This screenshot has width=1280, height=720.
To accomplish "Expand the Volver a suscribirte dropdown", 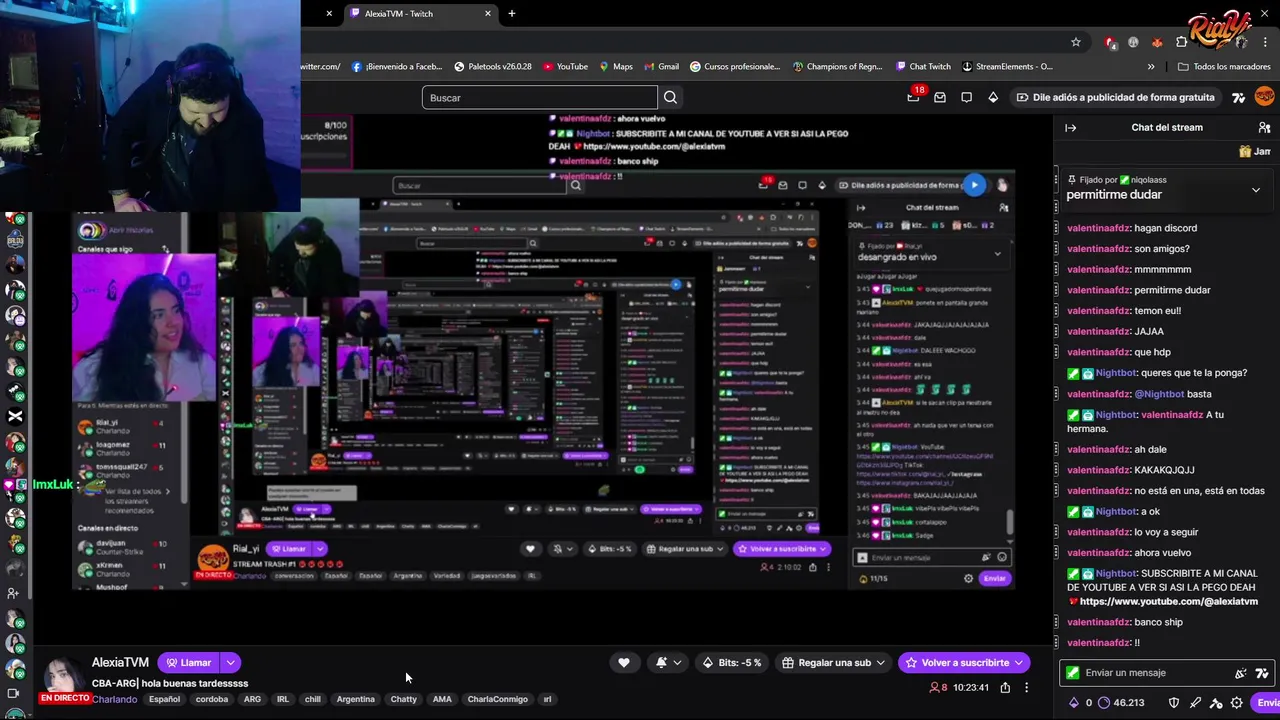I will [1019, 662].
